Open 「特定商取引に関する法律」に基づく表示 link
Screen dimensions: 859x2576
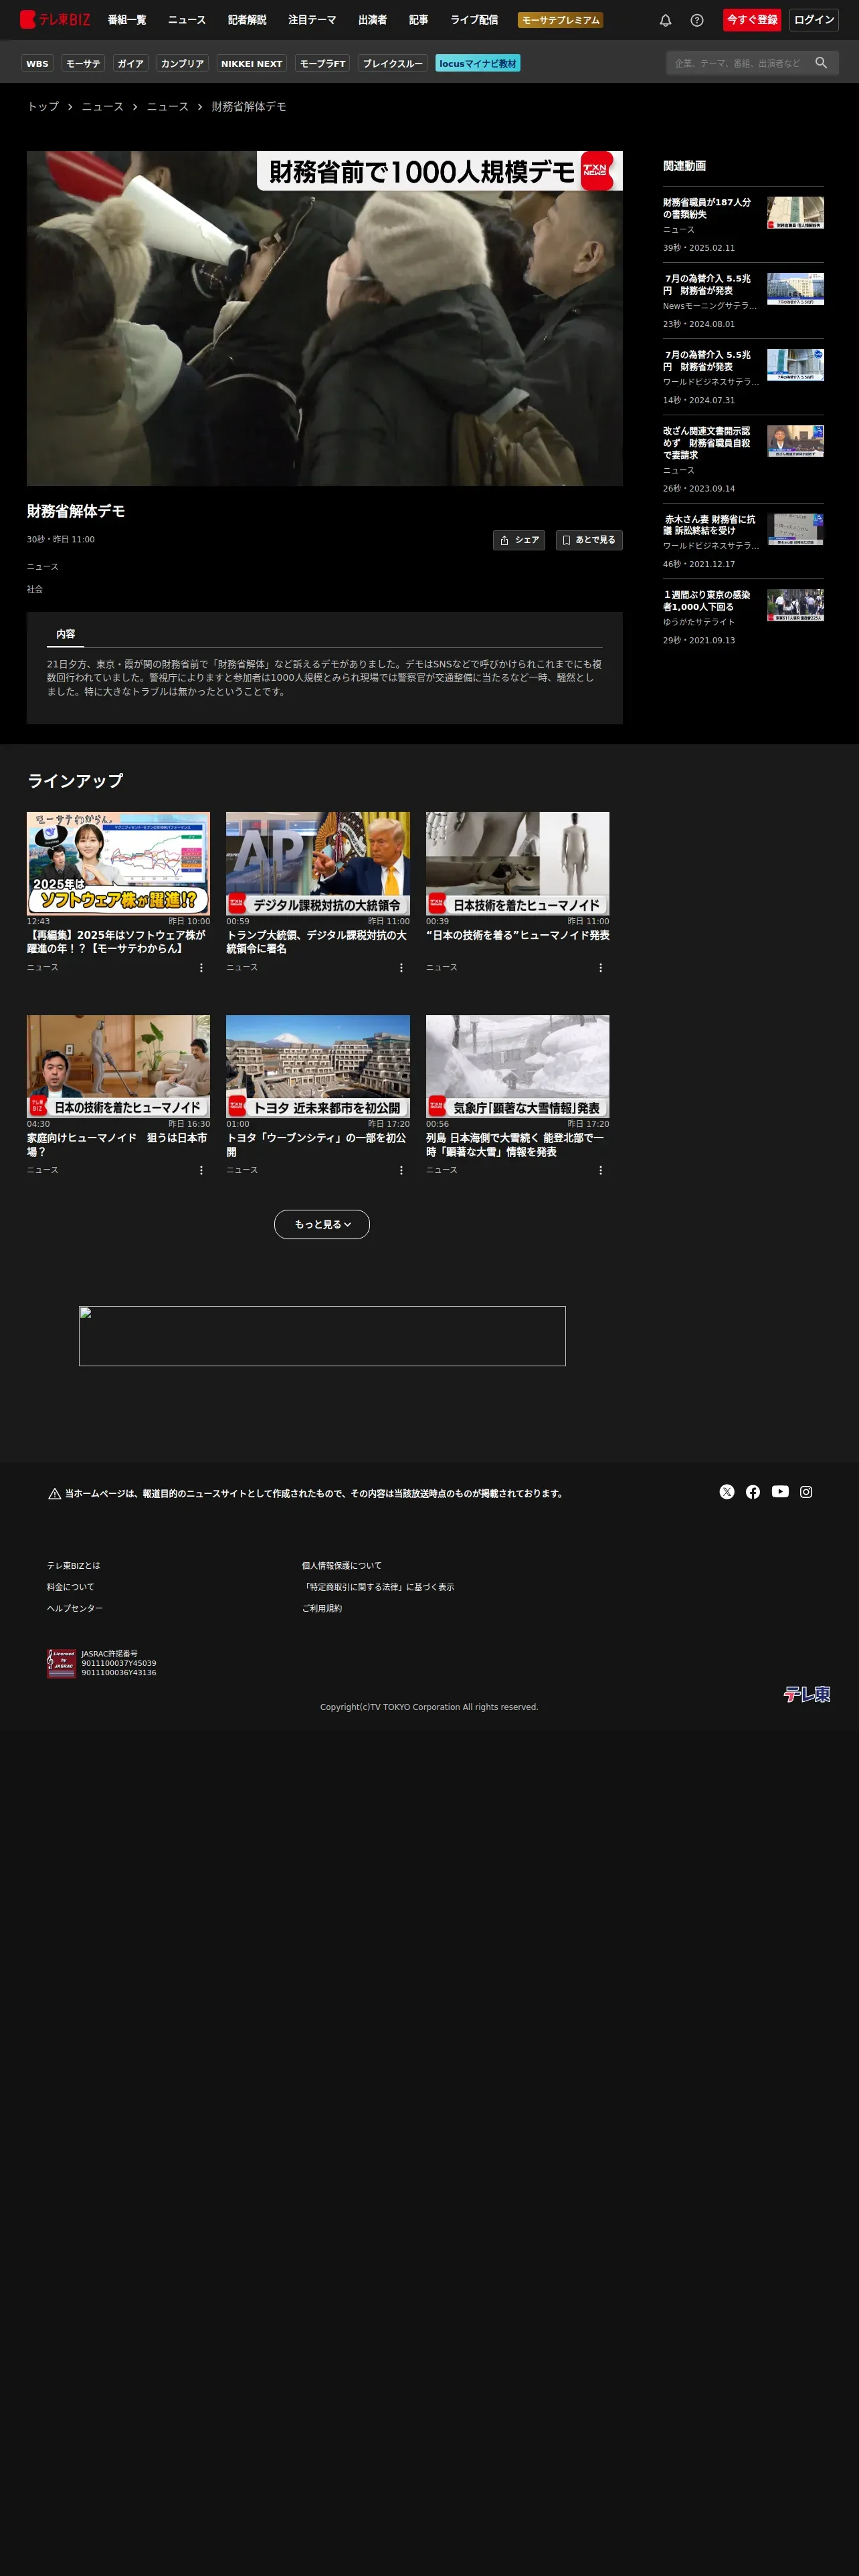point(378,1586)
